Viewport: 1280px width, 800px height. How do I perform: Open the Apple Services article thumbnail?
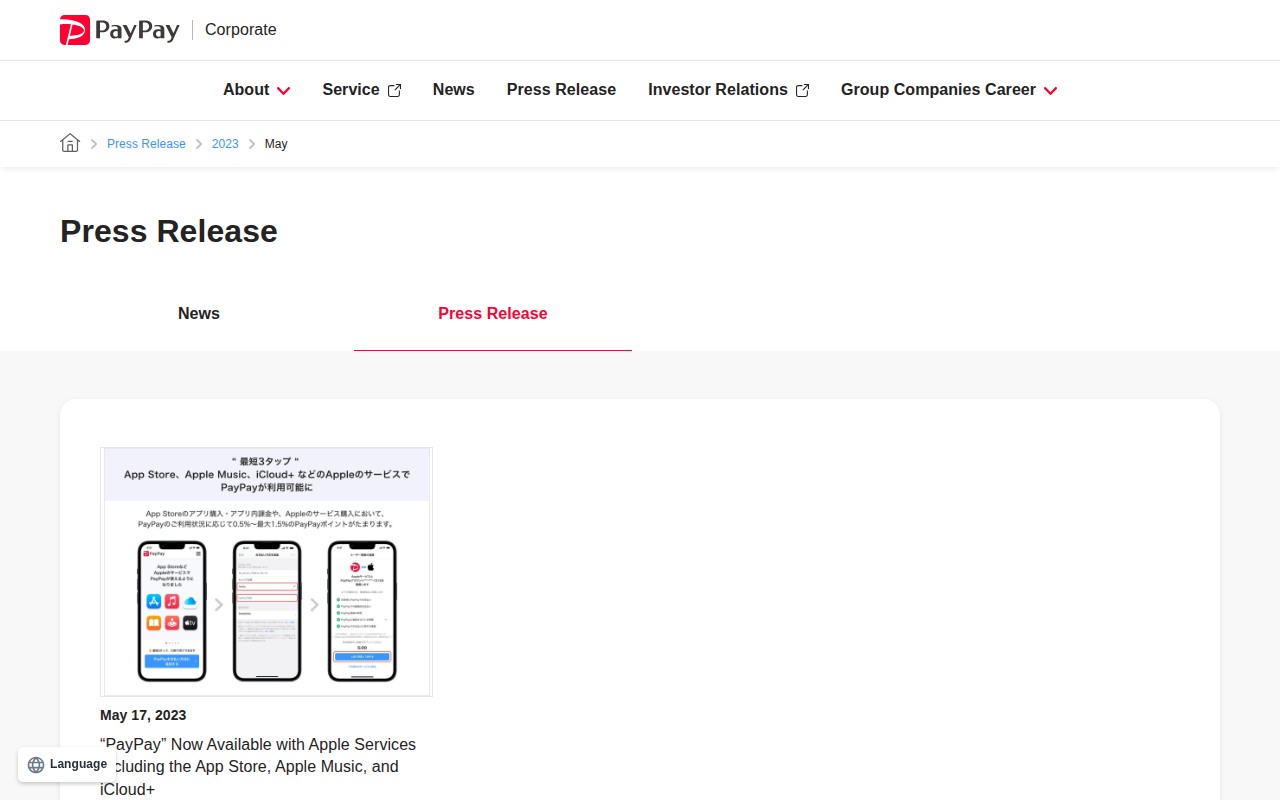[x=266, y=572]
